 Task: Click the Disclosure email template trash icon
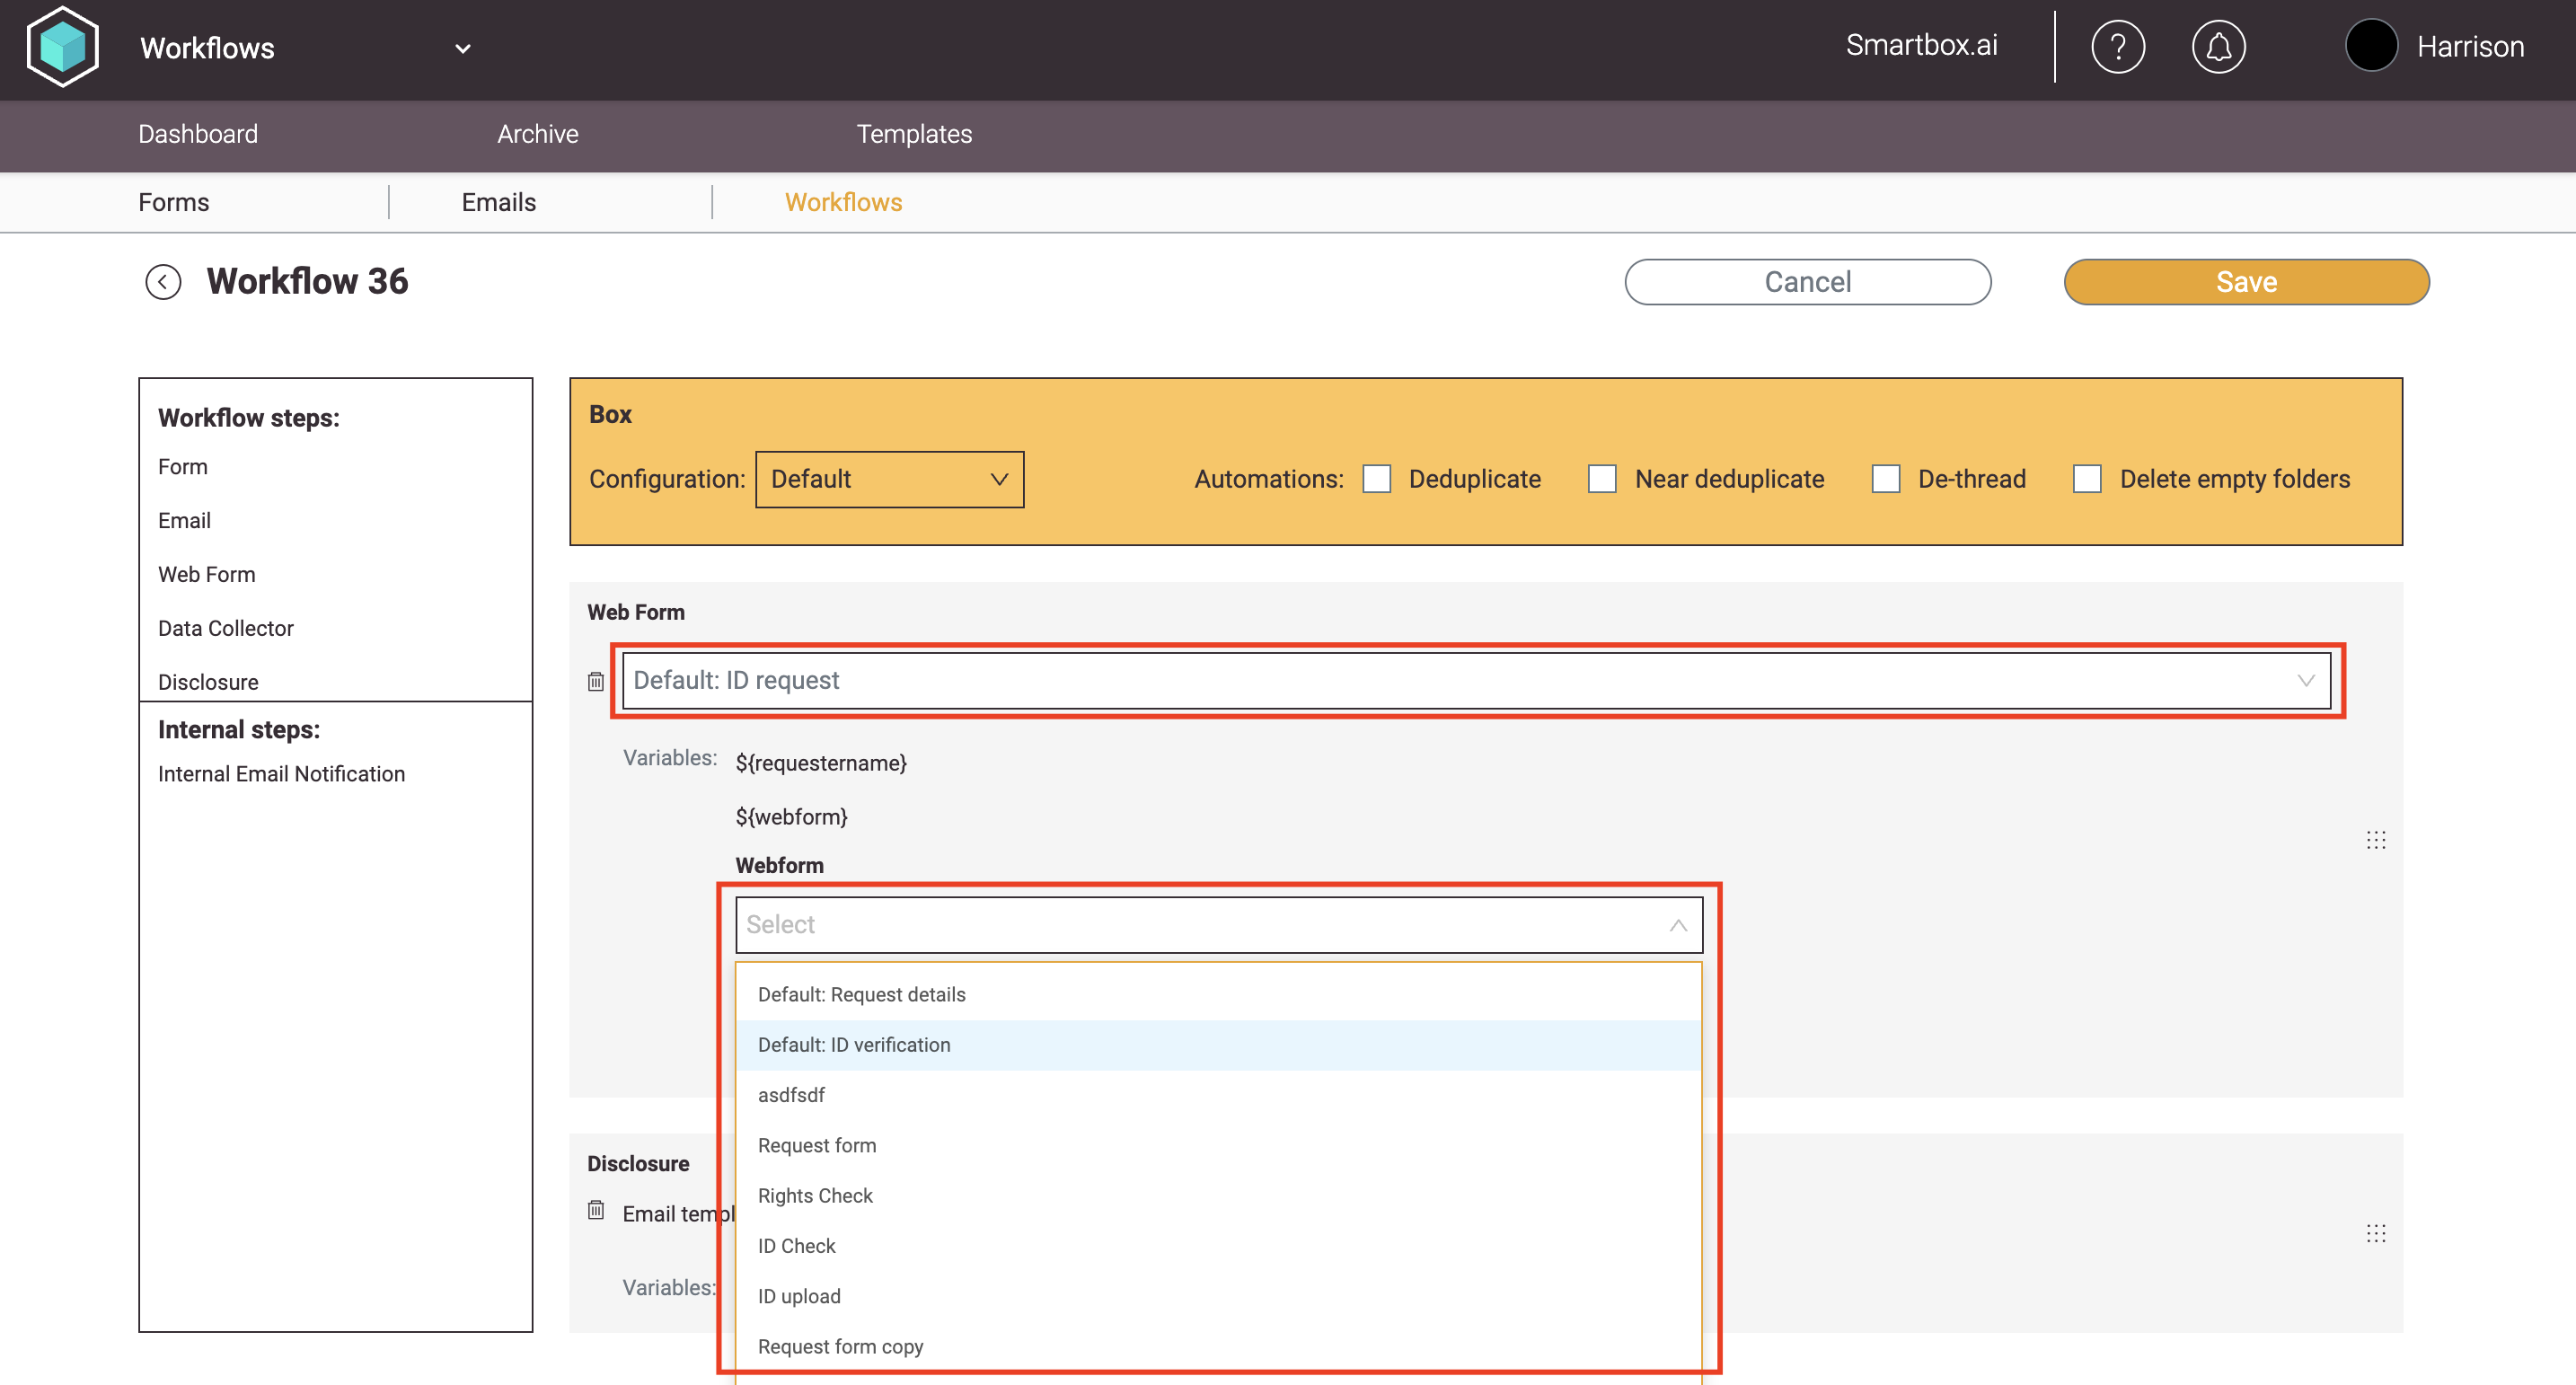596,1210
